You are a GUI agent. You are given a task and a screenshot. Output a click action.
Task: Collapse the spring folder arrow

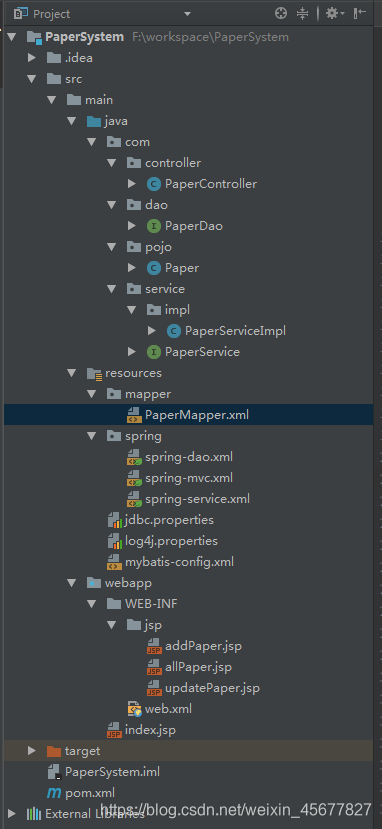[92, 436]
